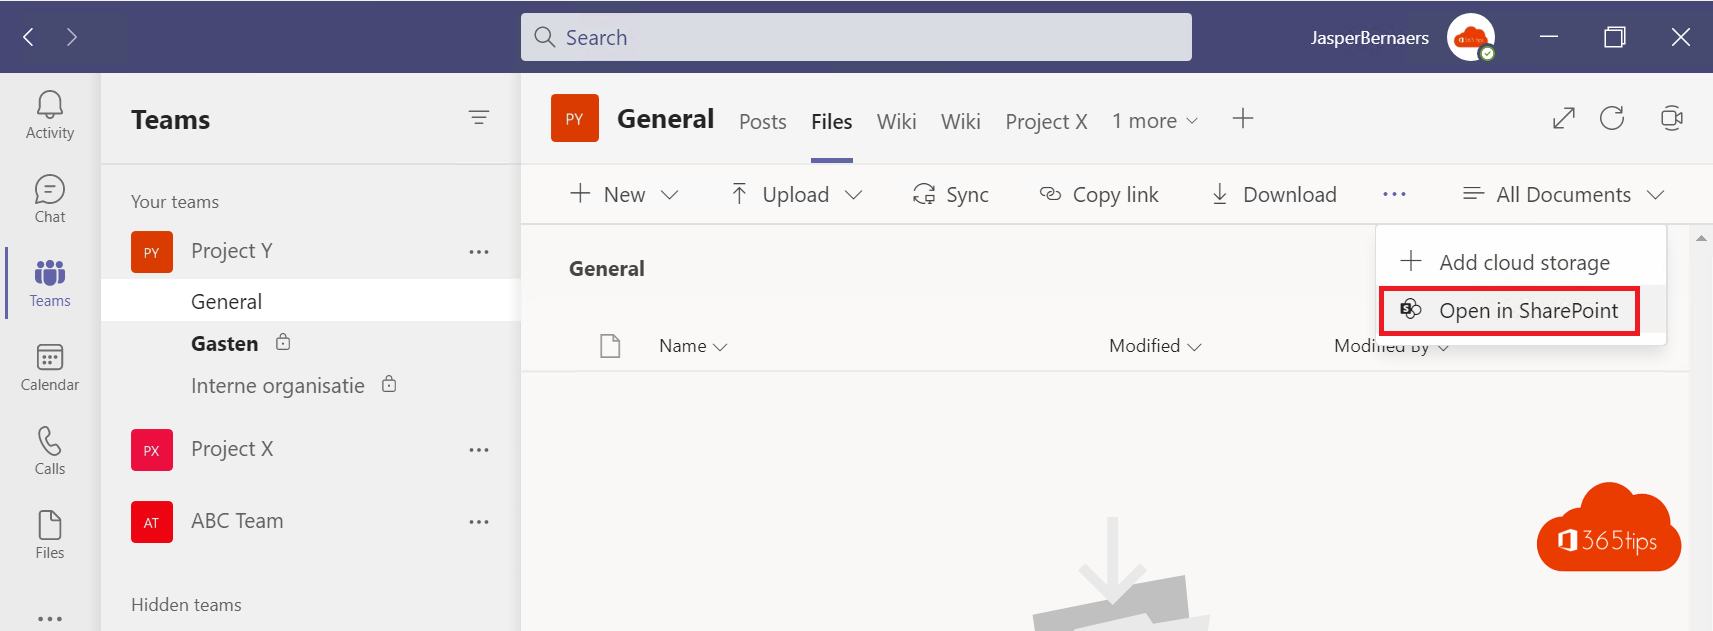The width and height of the screenshot is (1713, 631).
Task: Click the General folder breadcrumb
Action: click(607, 269)
